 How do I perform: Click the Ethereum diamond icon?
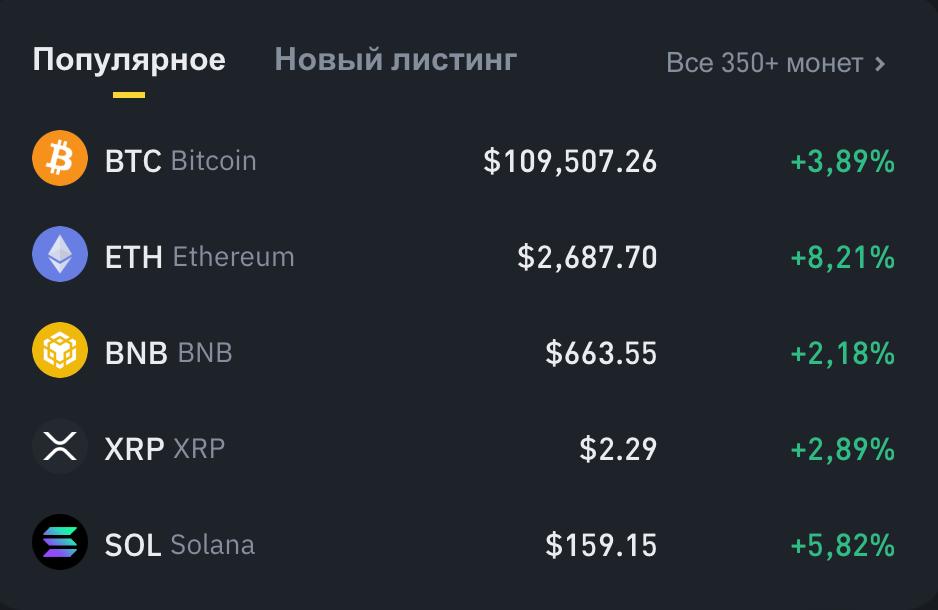[x=60, y=256]
